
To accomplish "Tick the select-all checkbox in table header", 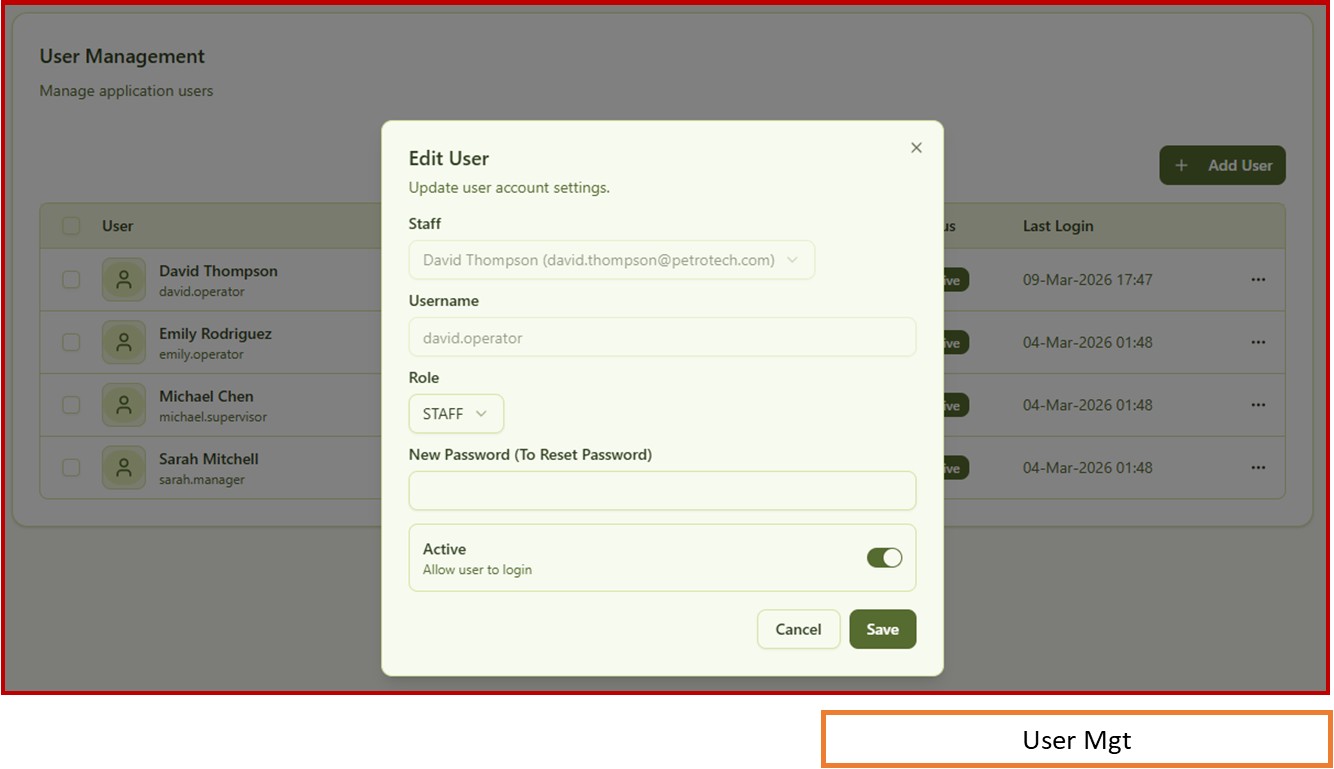I will click(71, 226).
